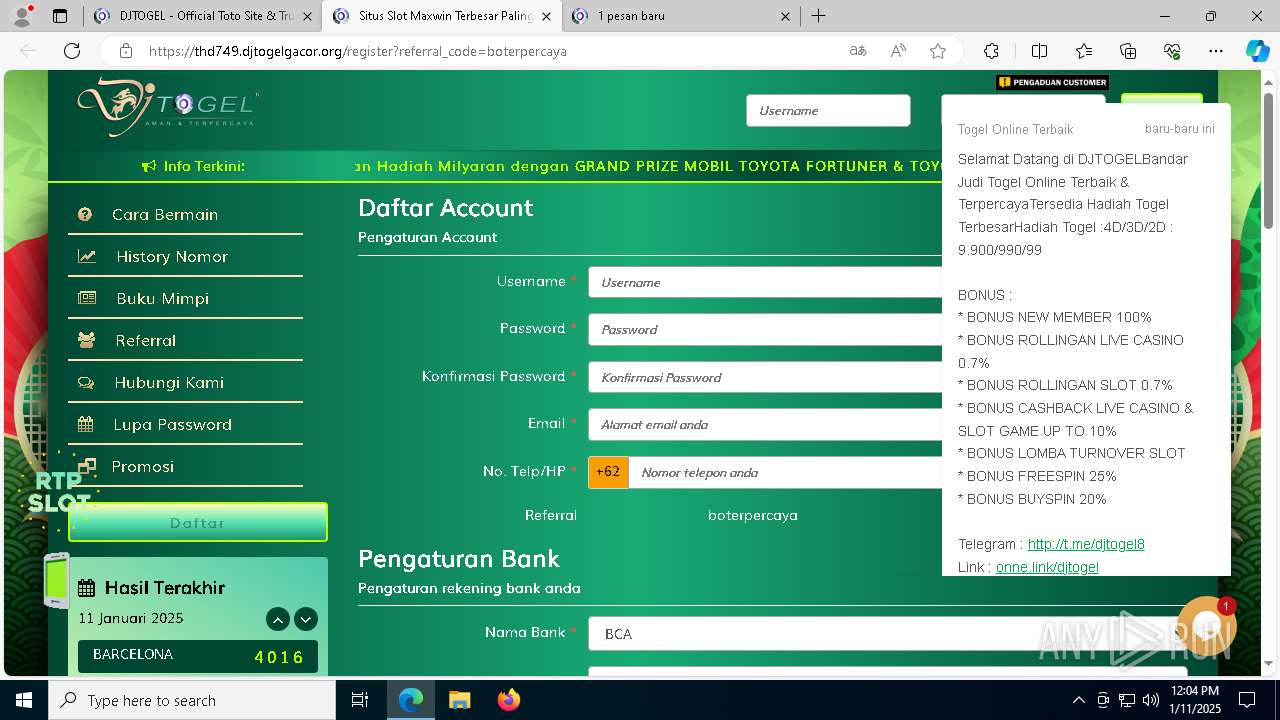Open Task View in taskbar
Screen dimensions: 1280x720
coord(360,700)
